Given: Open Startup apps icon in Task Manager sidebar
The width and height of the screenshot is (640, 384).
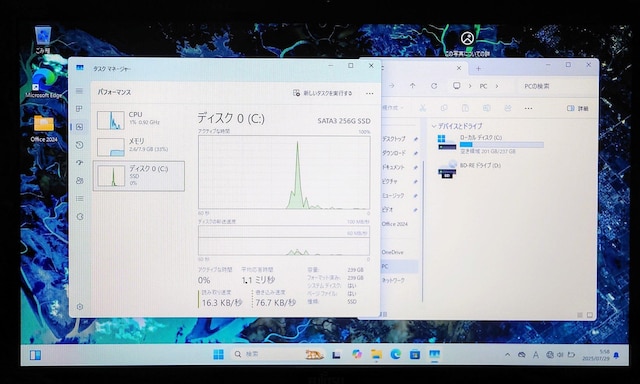Looking at the screenshot, I should click(x=80, y=162).
